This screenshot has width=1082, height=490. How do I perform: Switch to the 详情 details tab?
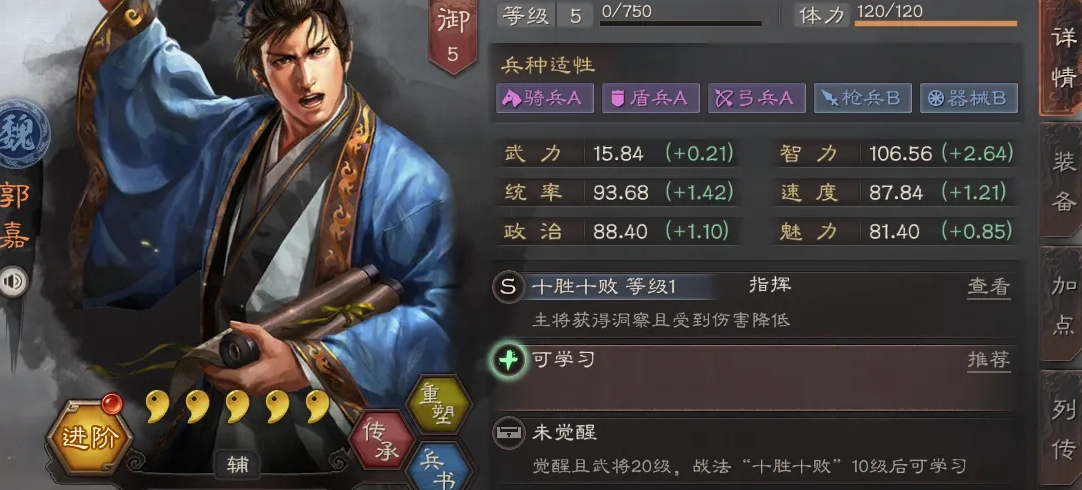[1063, 59]
